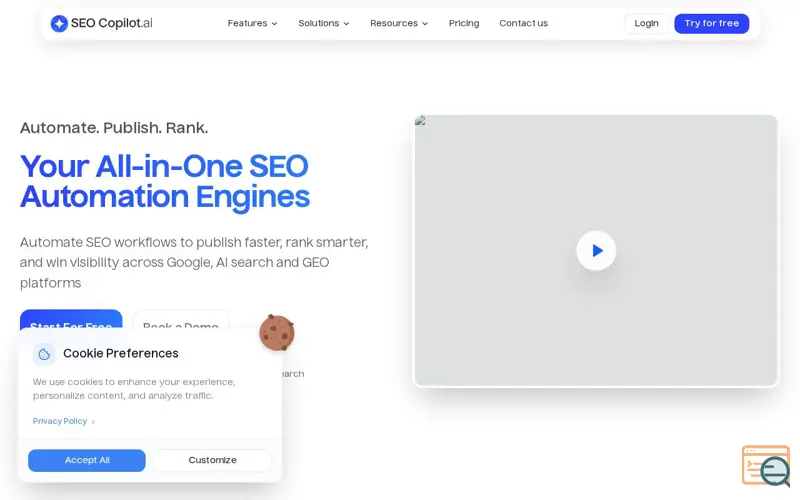Click the SEO Copilot.ai brand name

coord(112,23)
